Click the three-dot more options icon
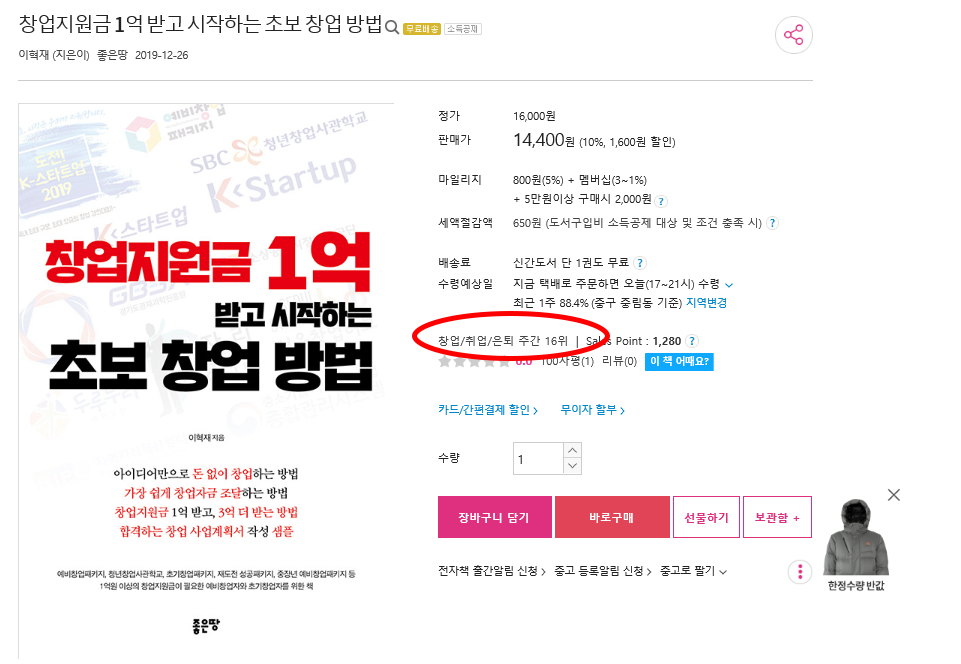The width and height of the screenshot is (961, 664). pyautogui.click(x=800, y=572)
